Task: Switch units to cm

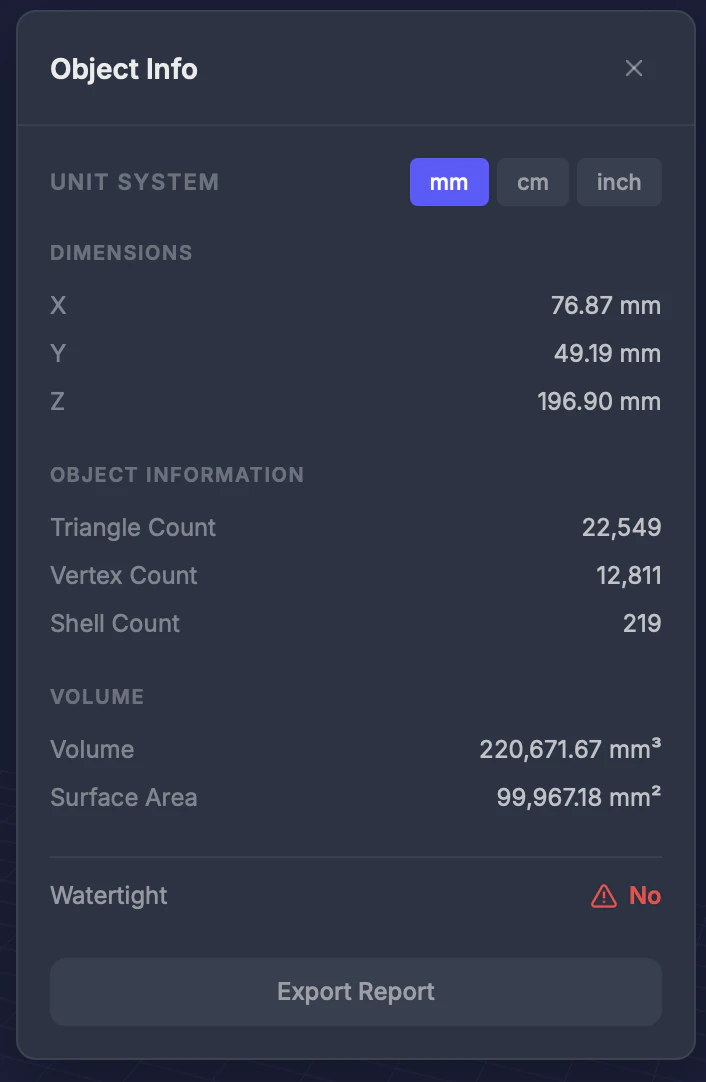Action: pos(533,182)
